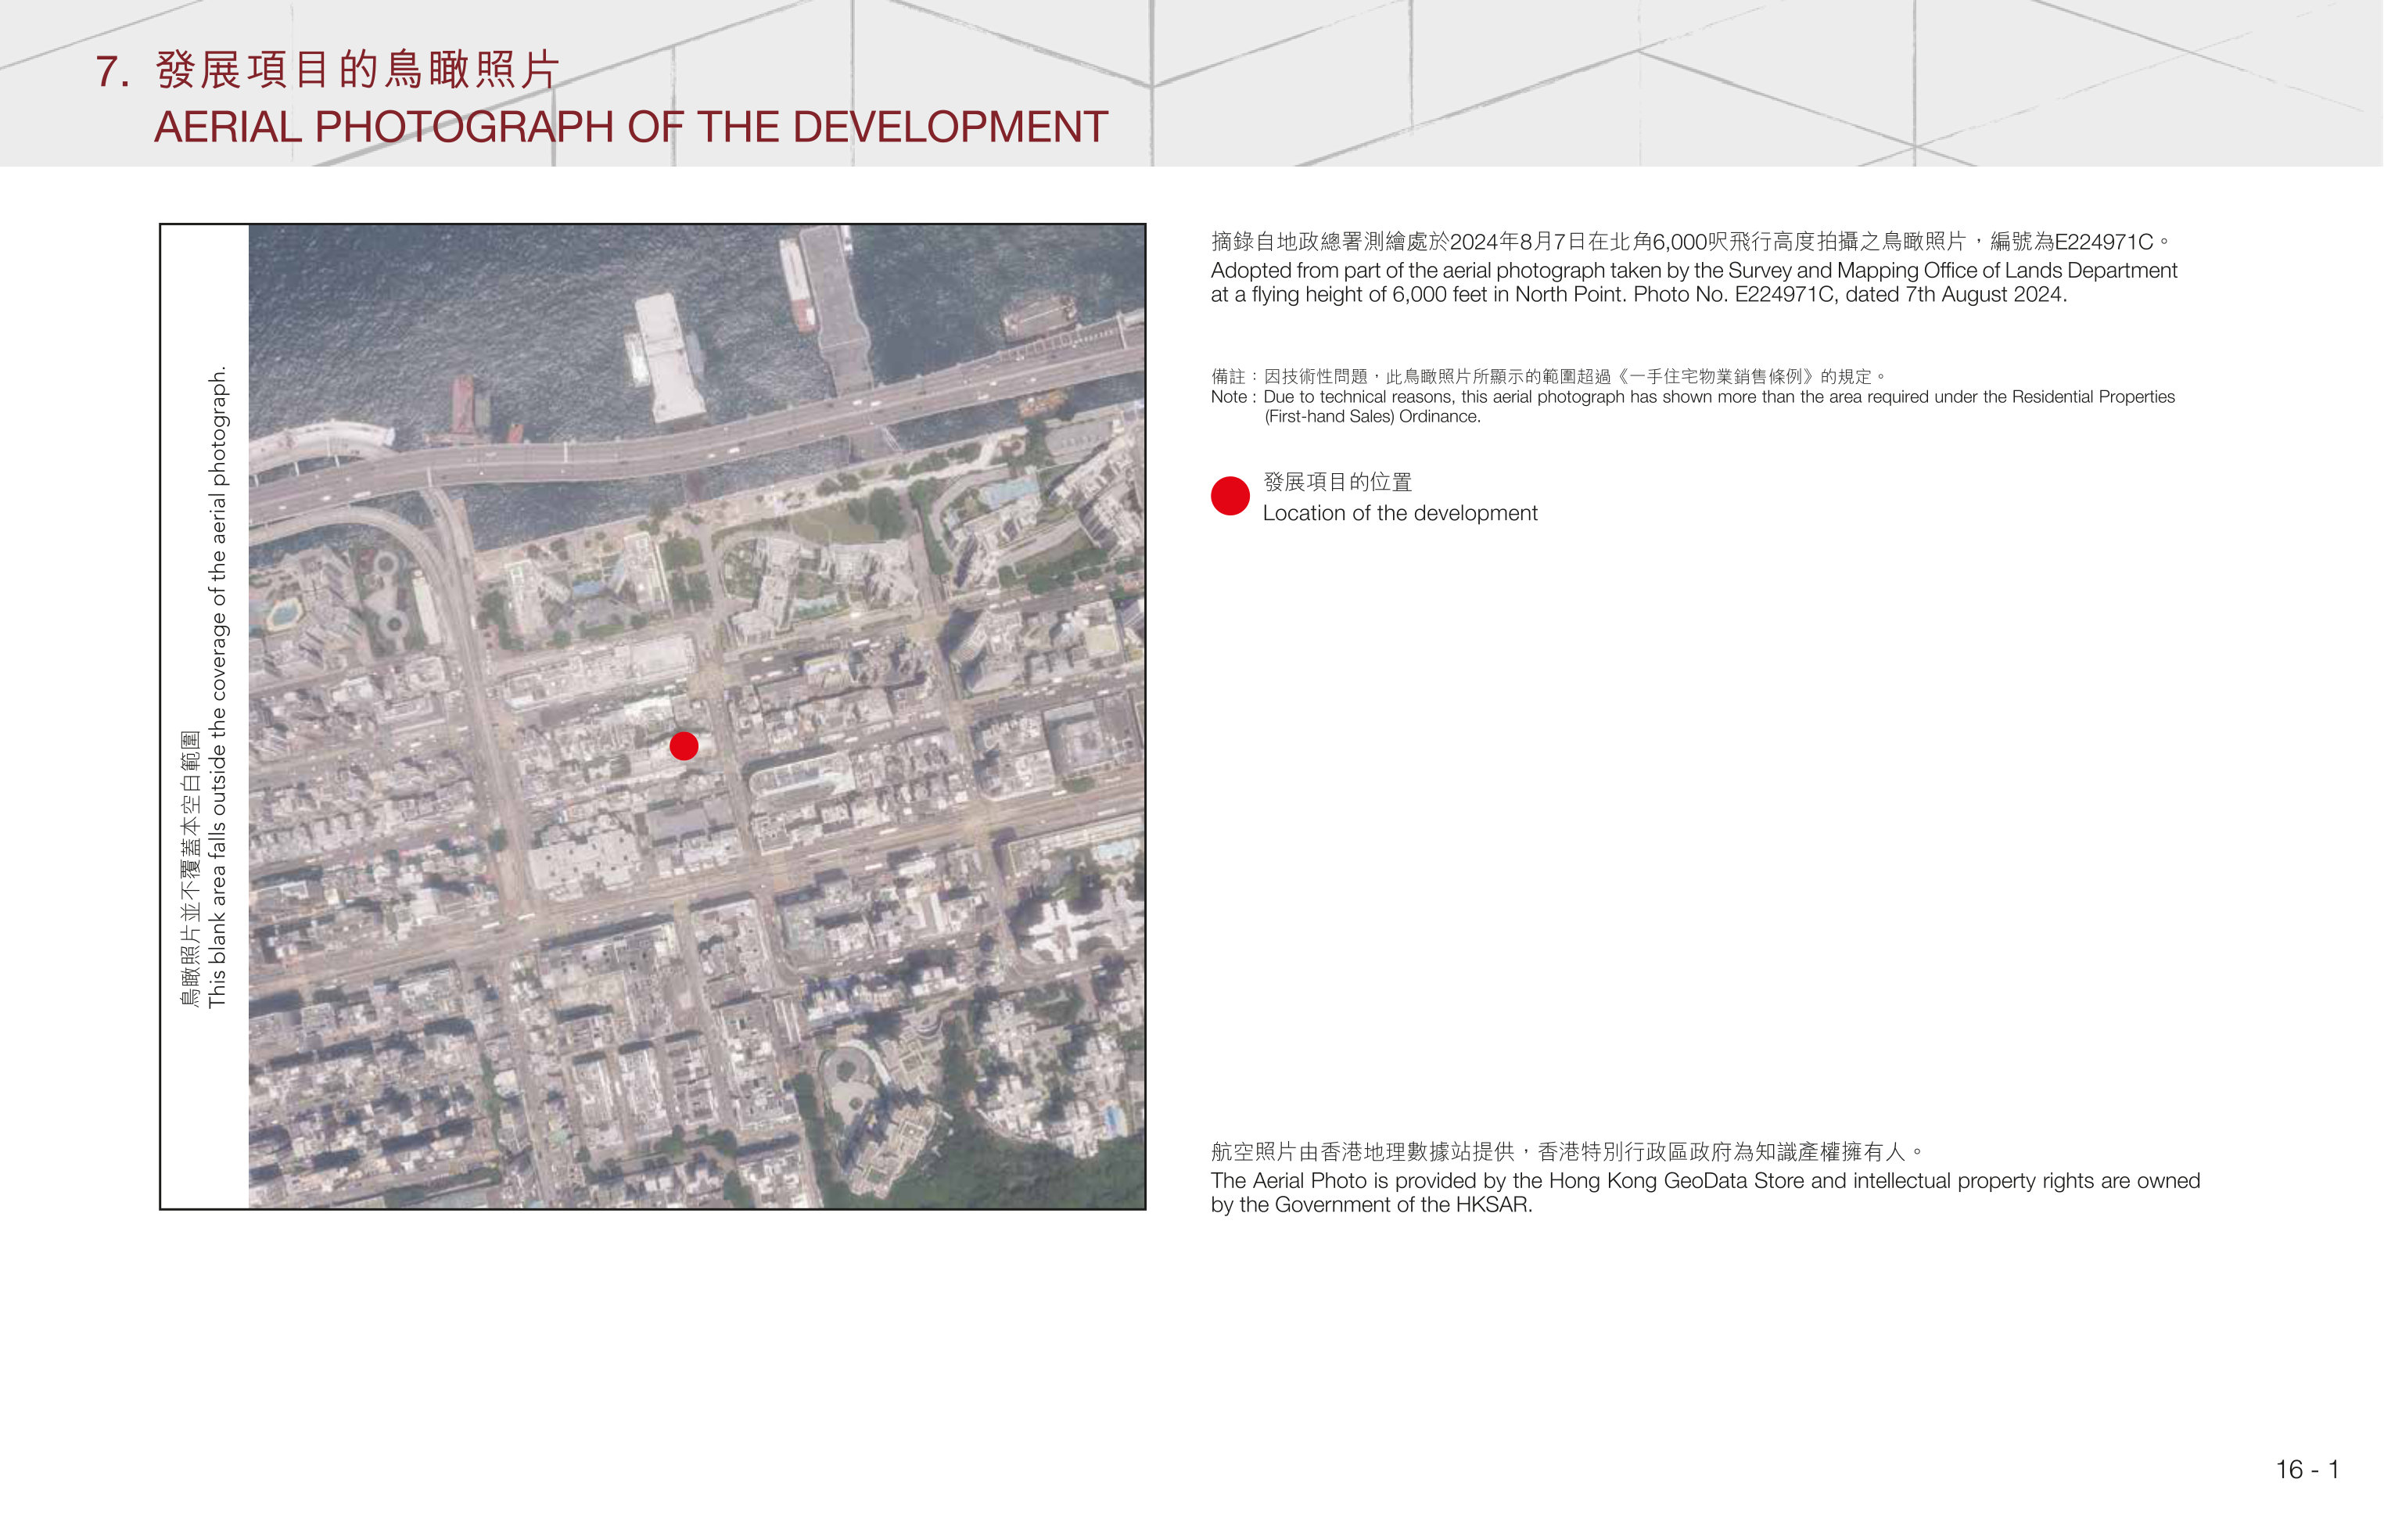Click the heading AERIAL PHOTOGRAPH OF THE DEVELOPMENT
Viewport: 2384px width, 1540px height.
coord(631,127)
